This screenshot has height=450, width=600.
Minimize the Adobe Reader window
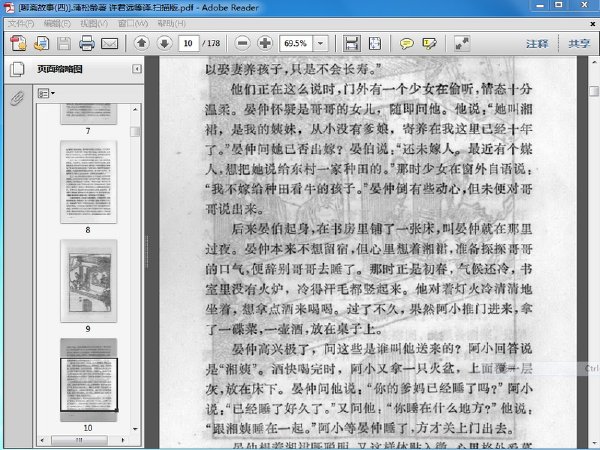(x=540, y=5)
